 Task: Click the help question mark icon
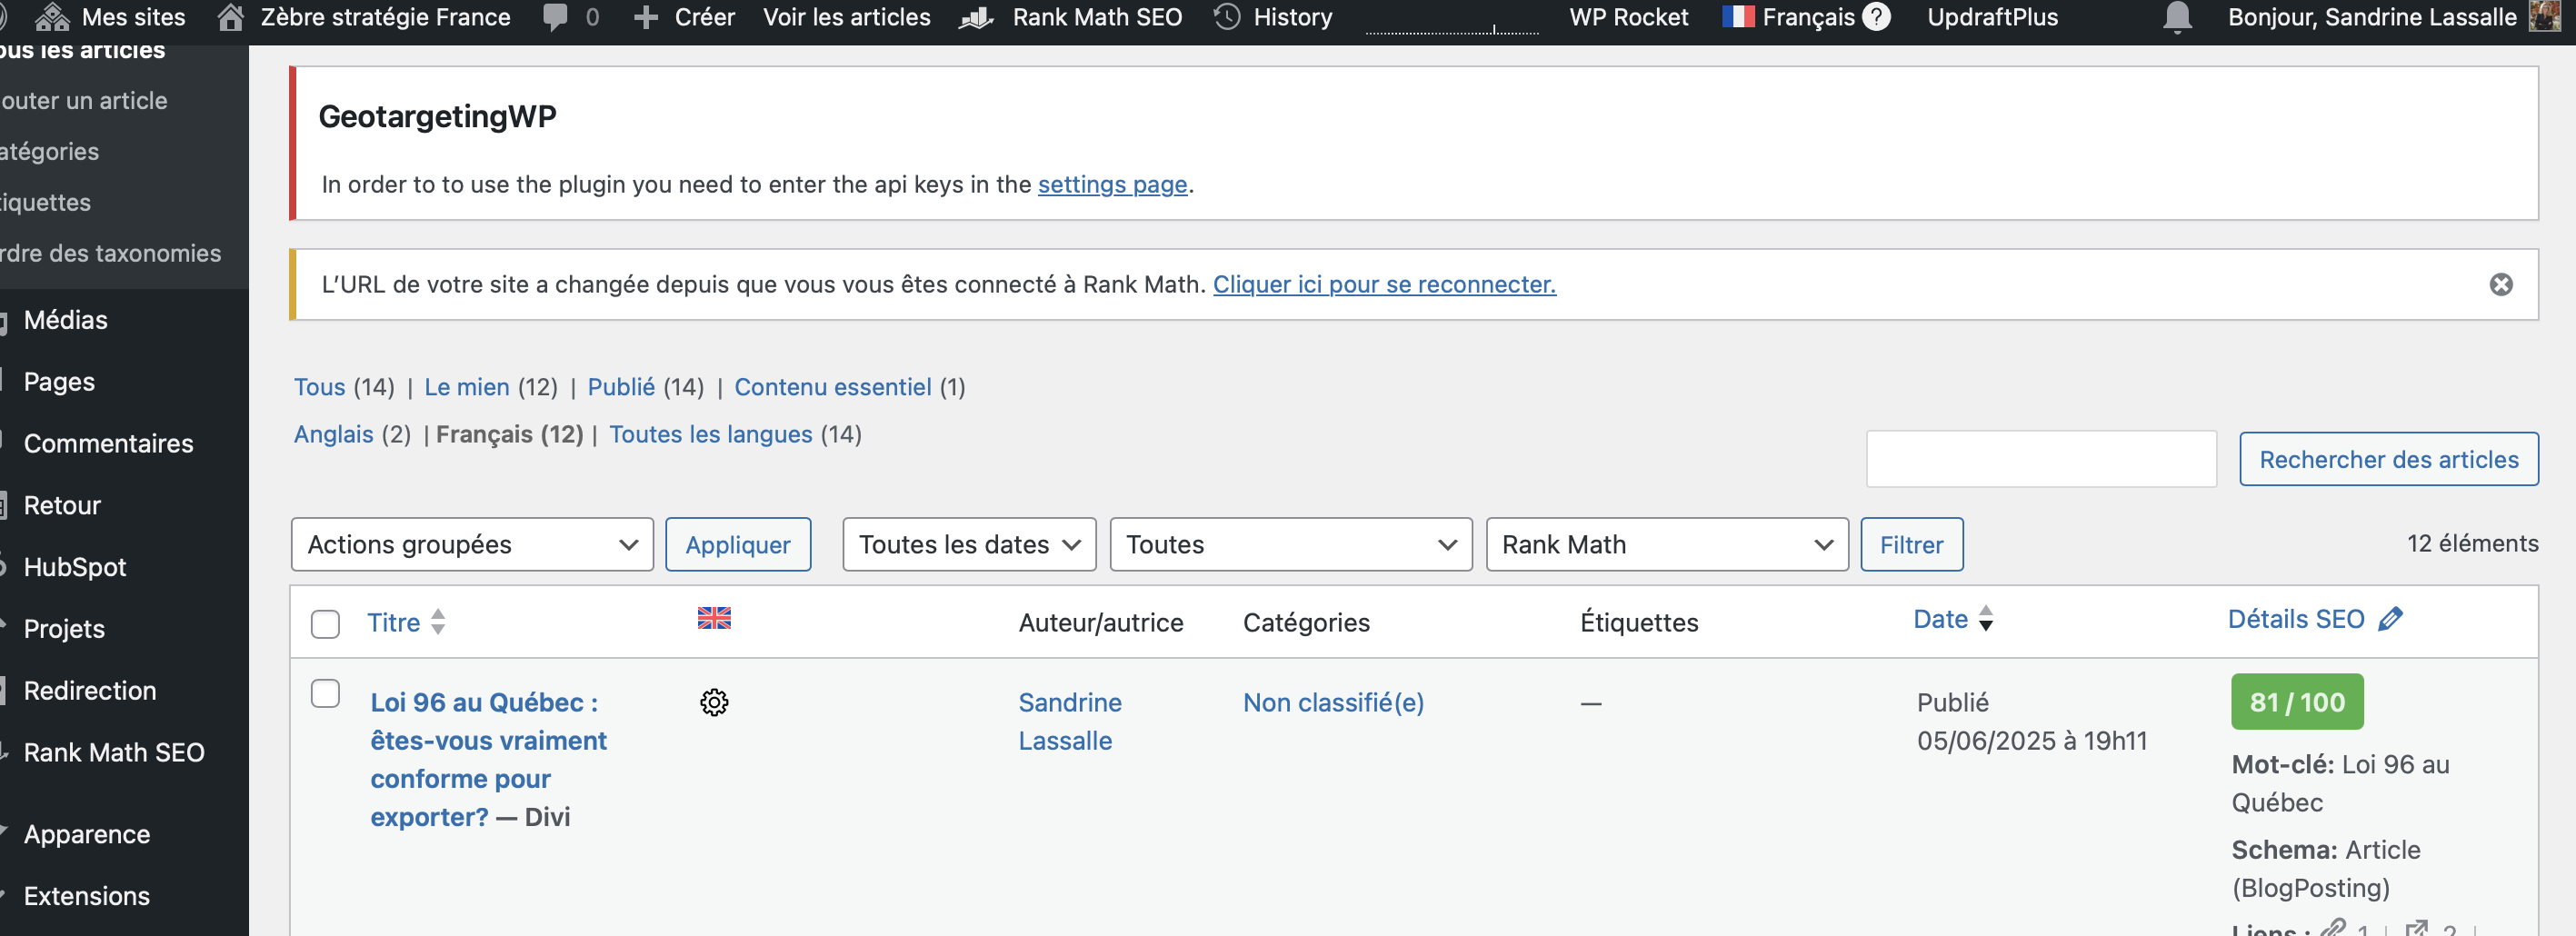1877,17
